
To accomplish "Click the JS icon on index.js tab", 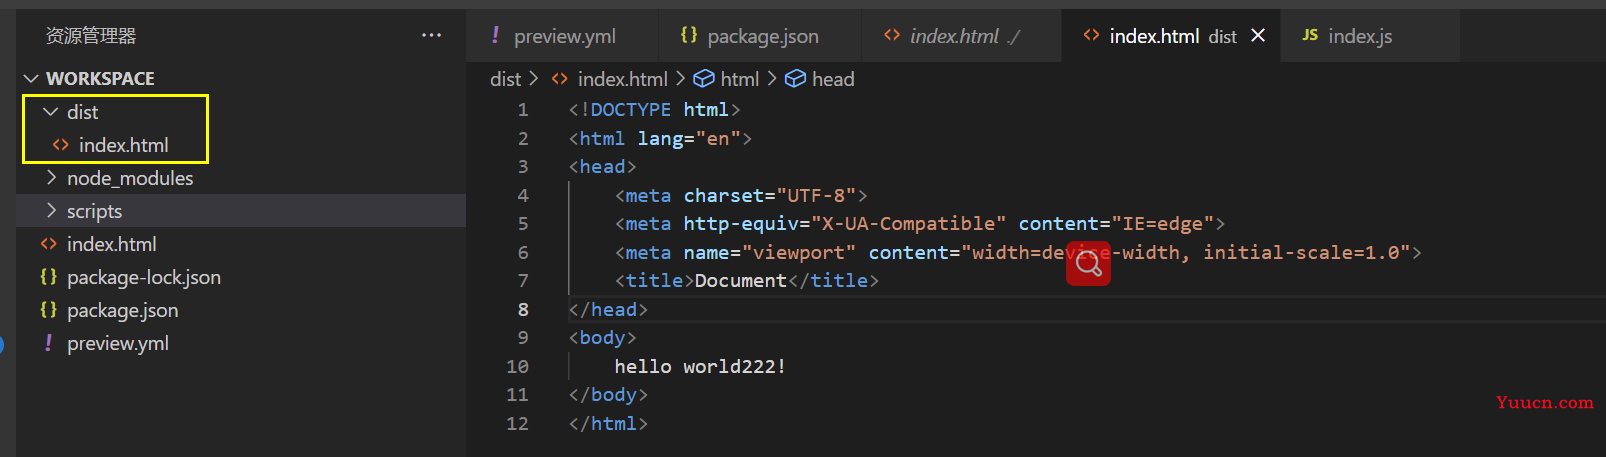I will point(1310,35).
